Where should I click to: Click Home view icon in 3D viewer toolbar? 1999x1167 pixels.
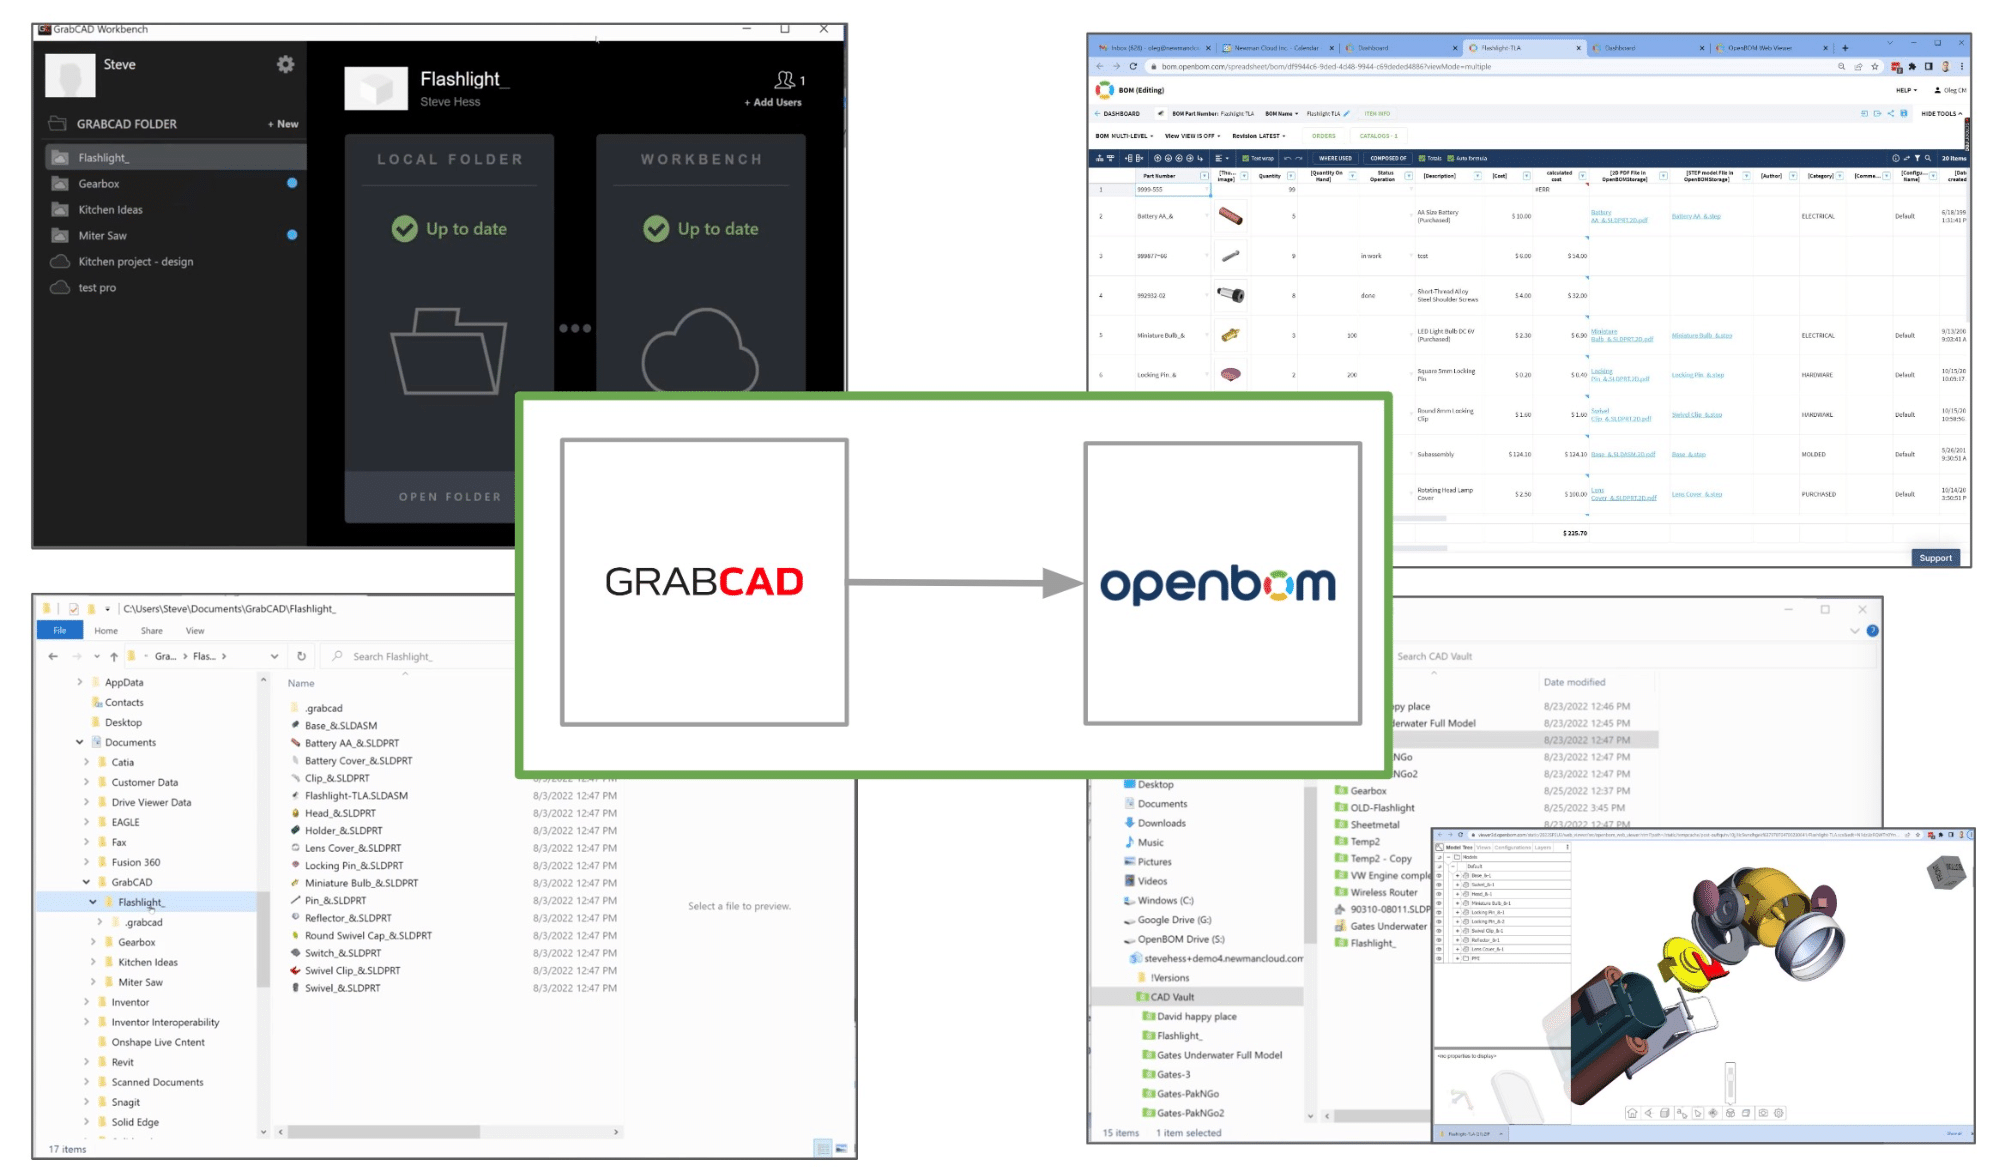click(x=1632, y=1113)
